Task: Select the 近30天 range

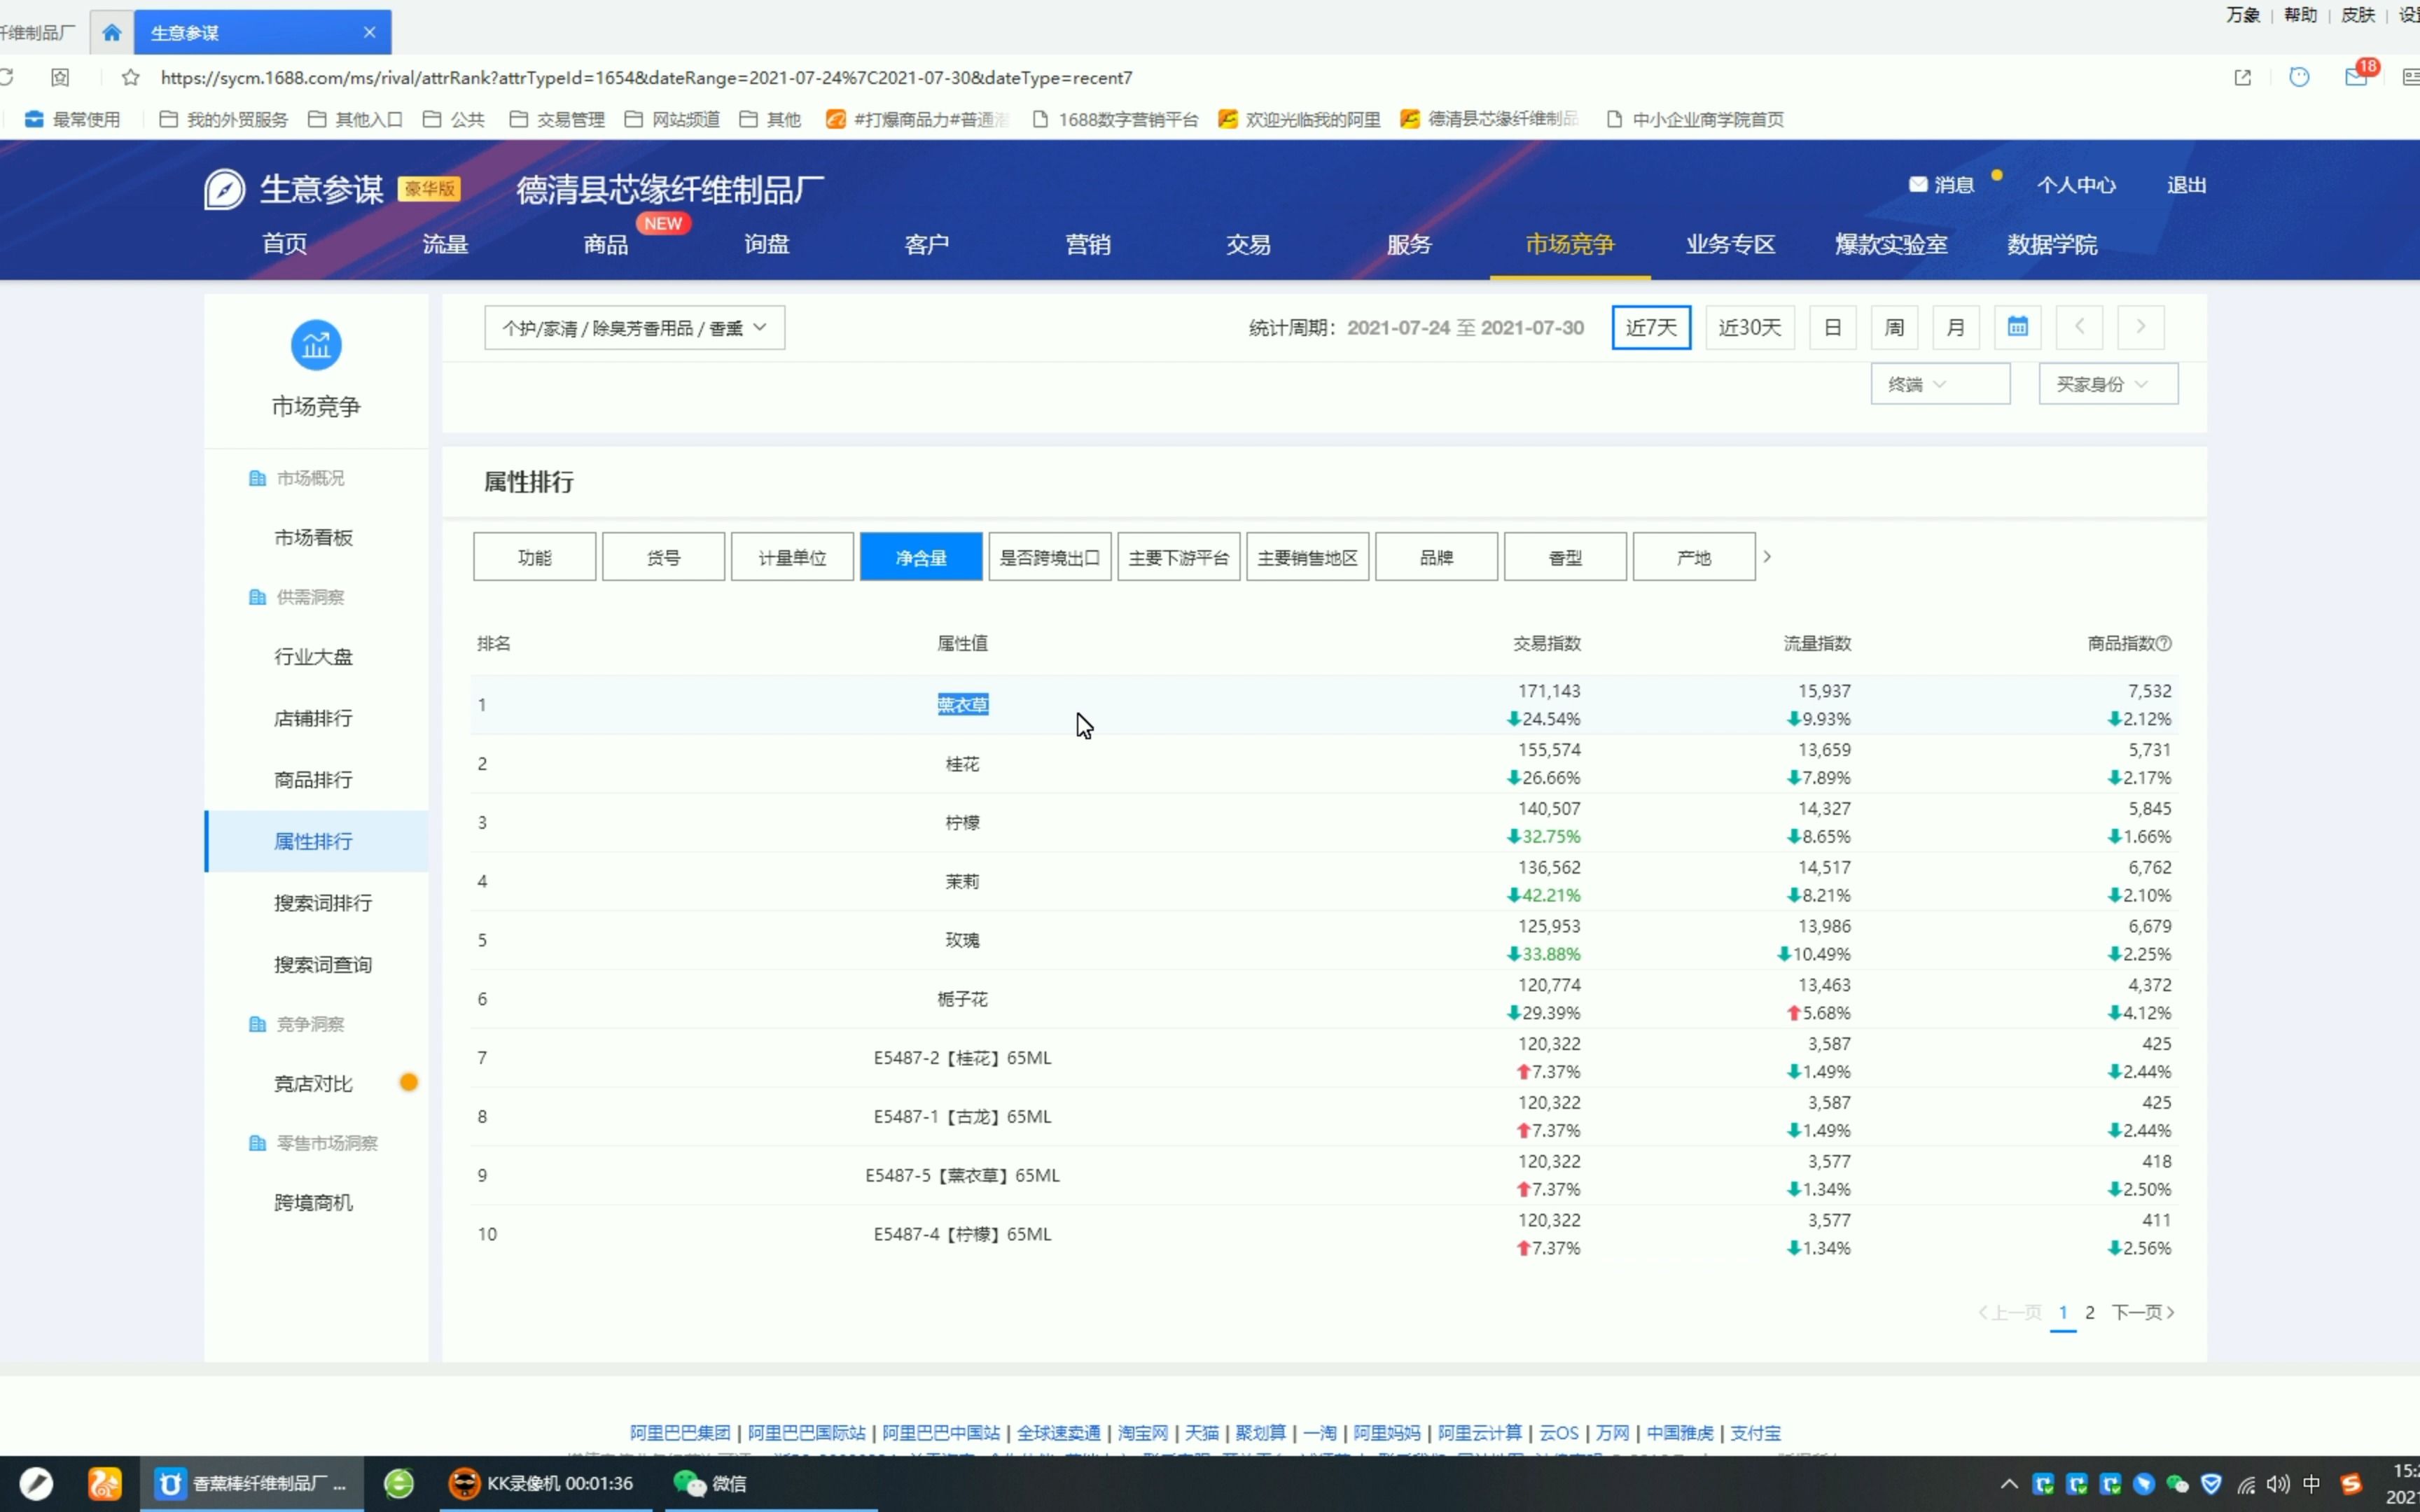Action: click(x=1749, y=327)
